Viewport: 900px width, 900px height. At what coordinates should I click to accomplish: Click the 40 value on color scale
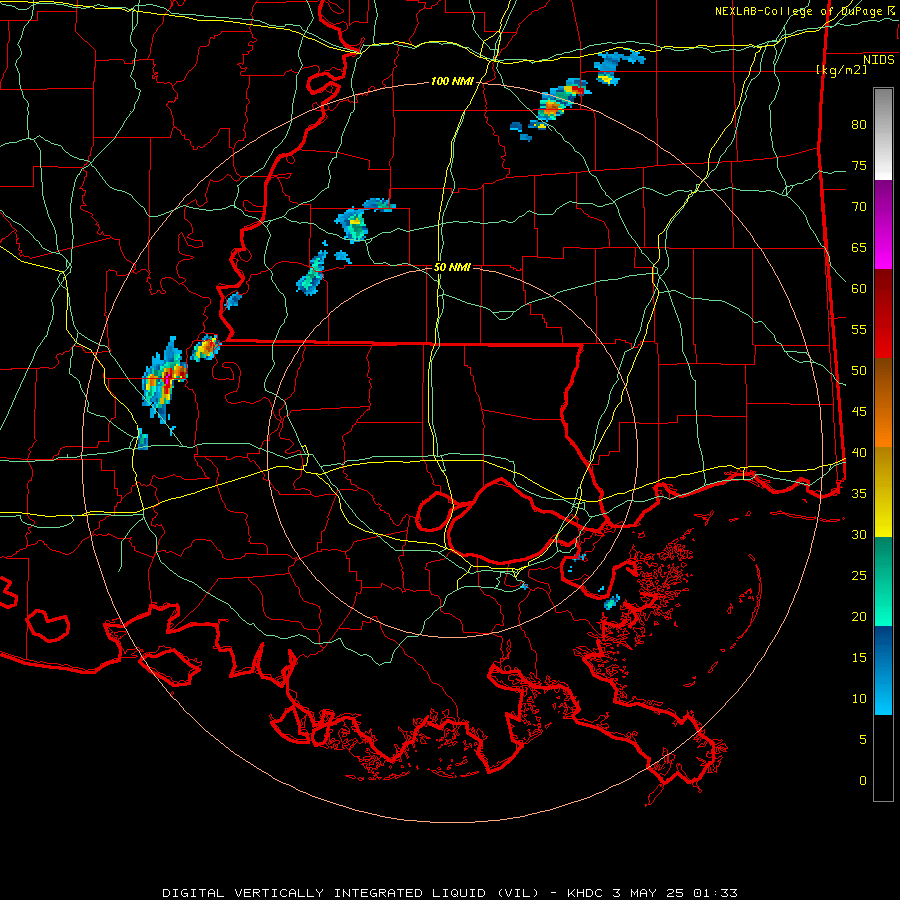click(859, 453)
